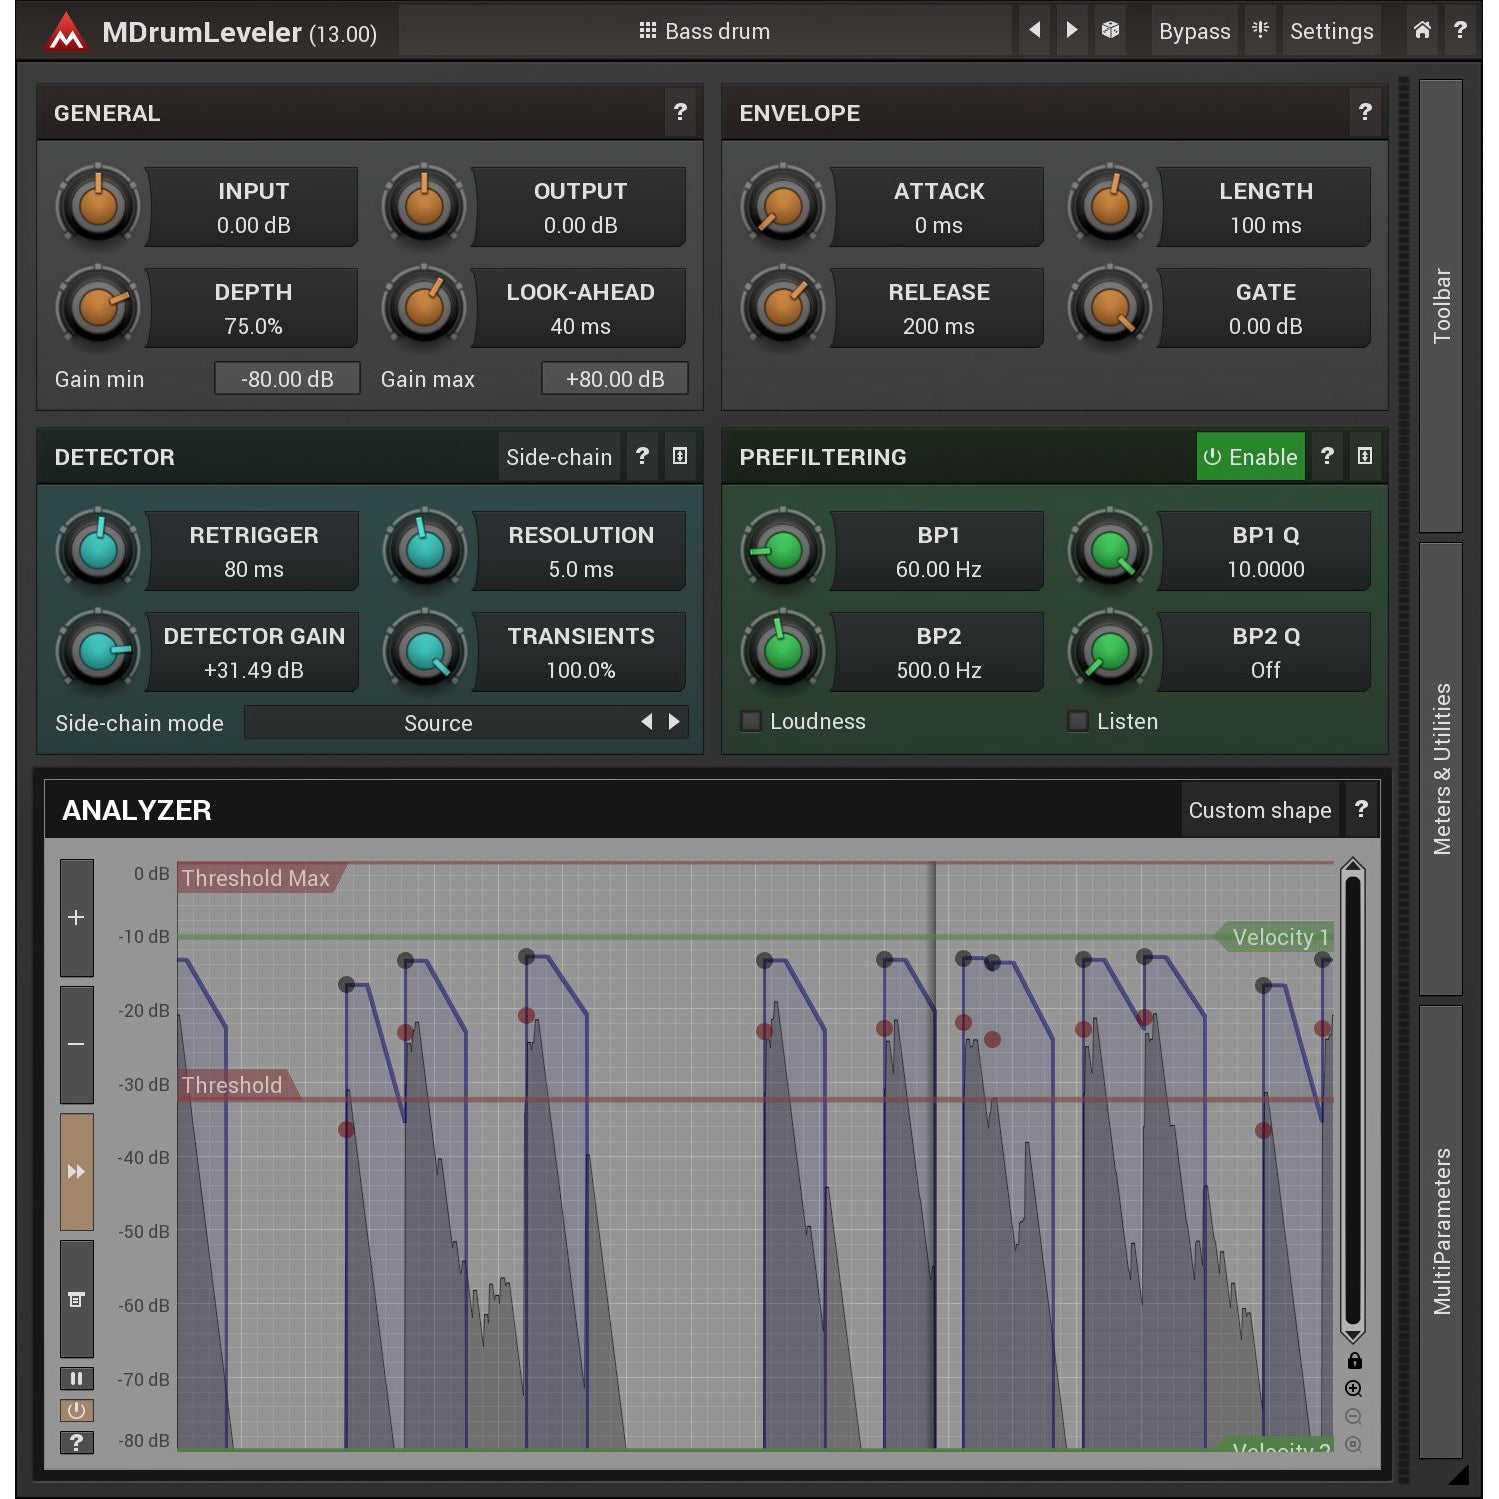Toggle the Prefiltering Enable button
This screenshot has height=1499, width=1499.
coord(1250,457)
